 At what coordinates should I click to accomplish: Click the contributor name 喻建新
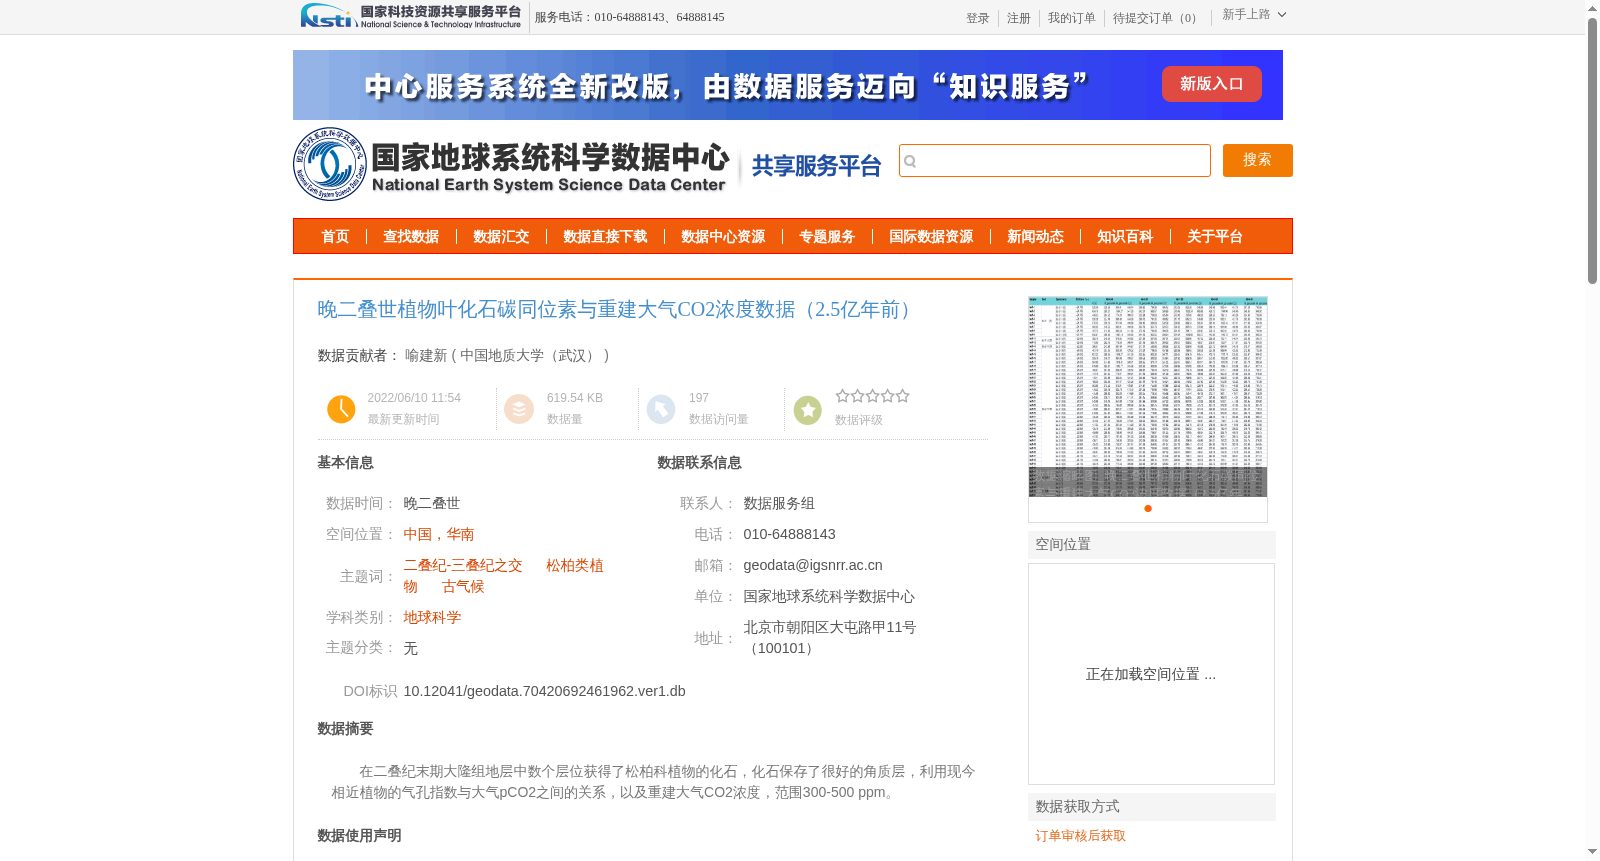click(x=426, y=355)
